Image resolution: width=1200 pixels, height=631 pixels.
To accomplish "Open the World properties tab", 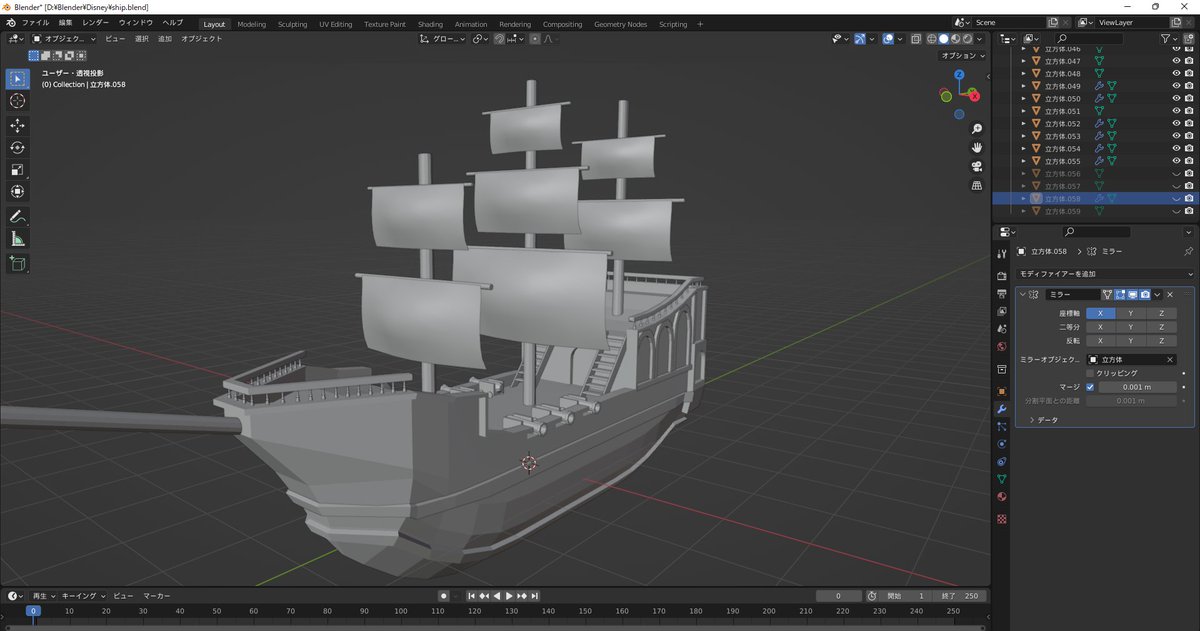I will point(1001,346).
